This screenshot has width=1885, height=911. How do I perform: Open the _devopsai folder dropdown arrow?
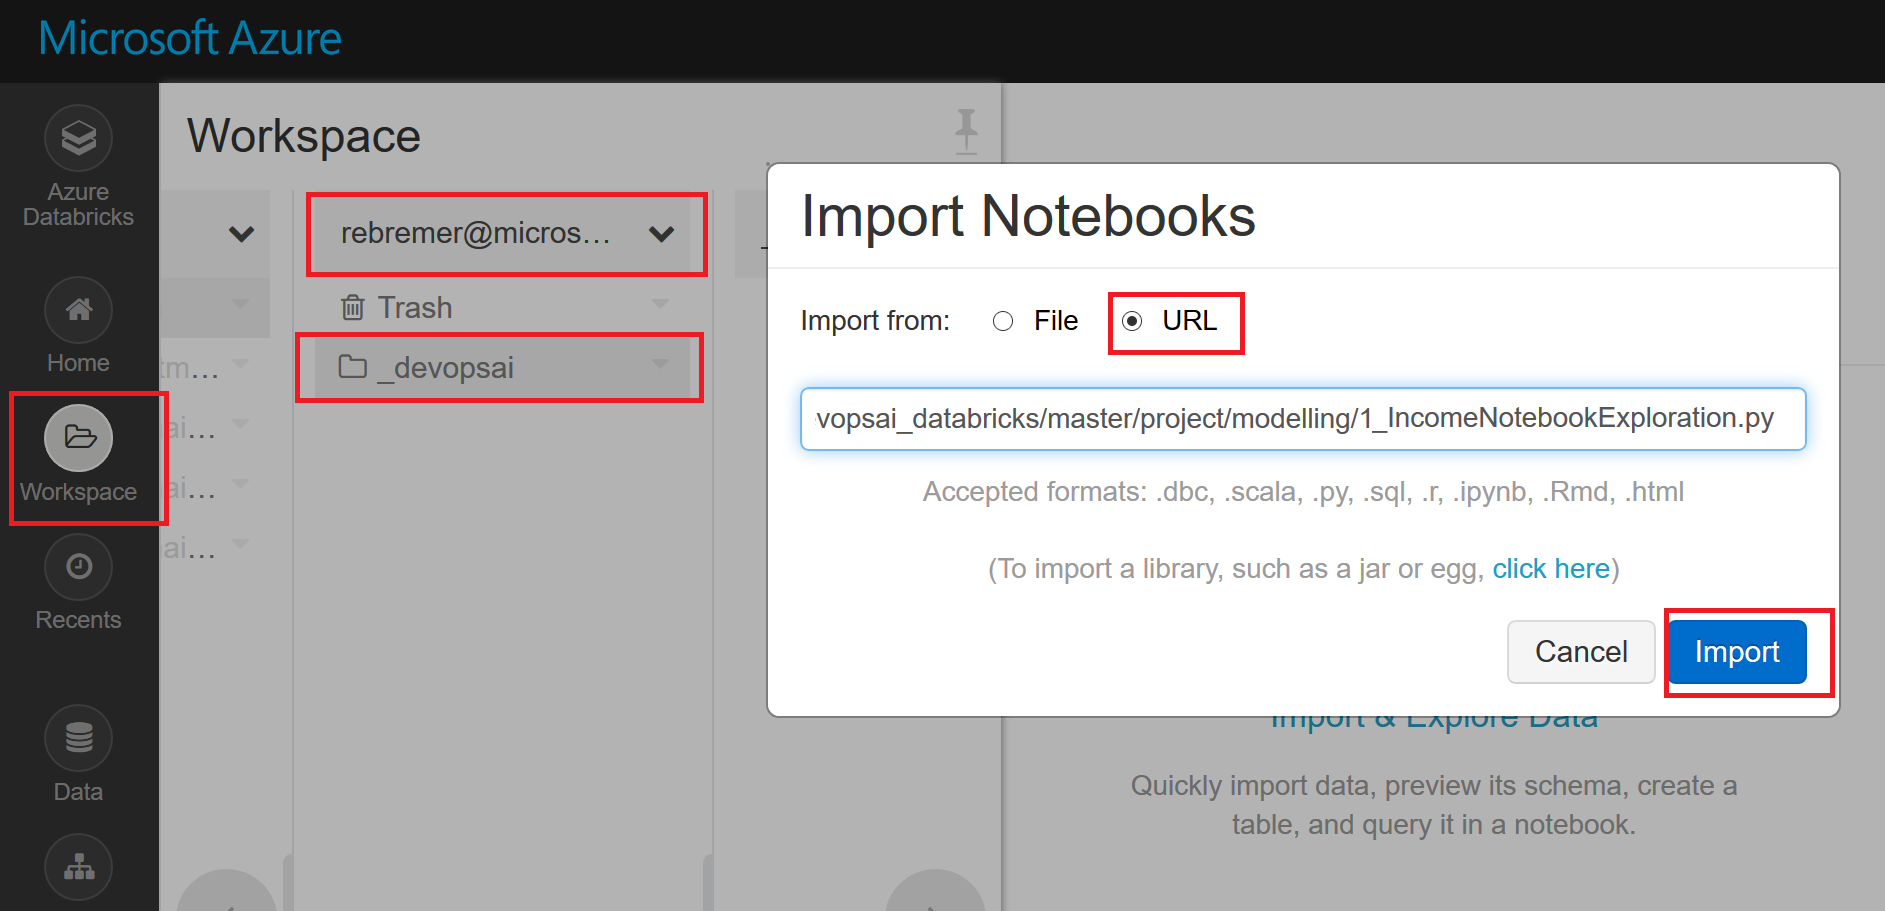[x=660, y=365]
